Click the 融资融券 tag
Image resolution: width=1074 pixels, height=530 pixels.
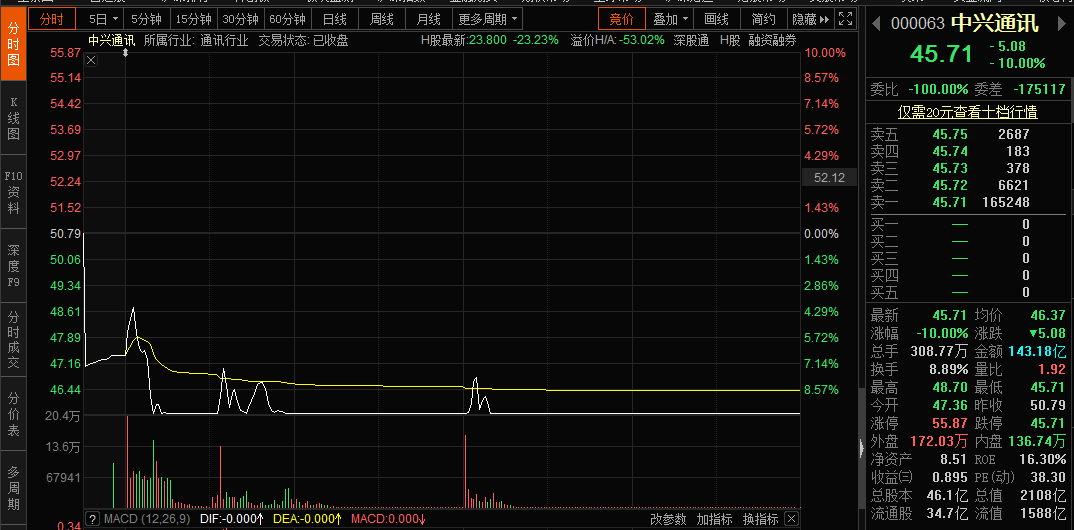773,40
